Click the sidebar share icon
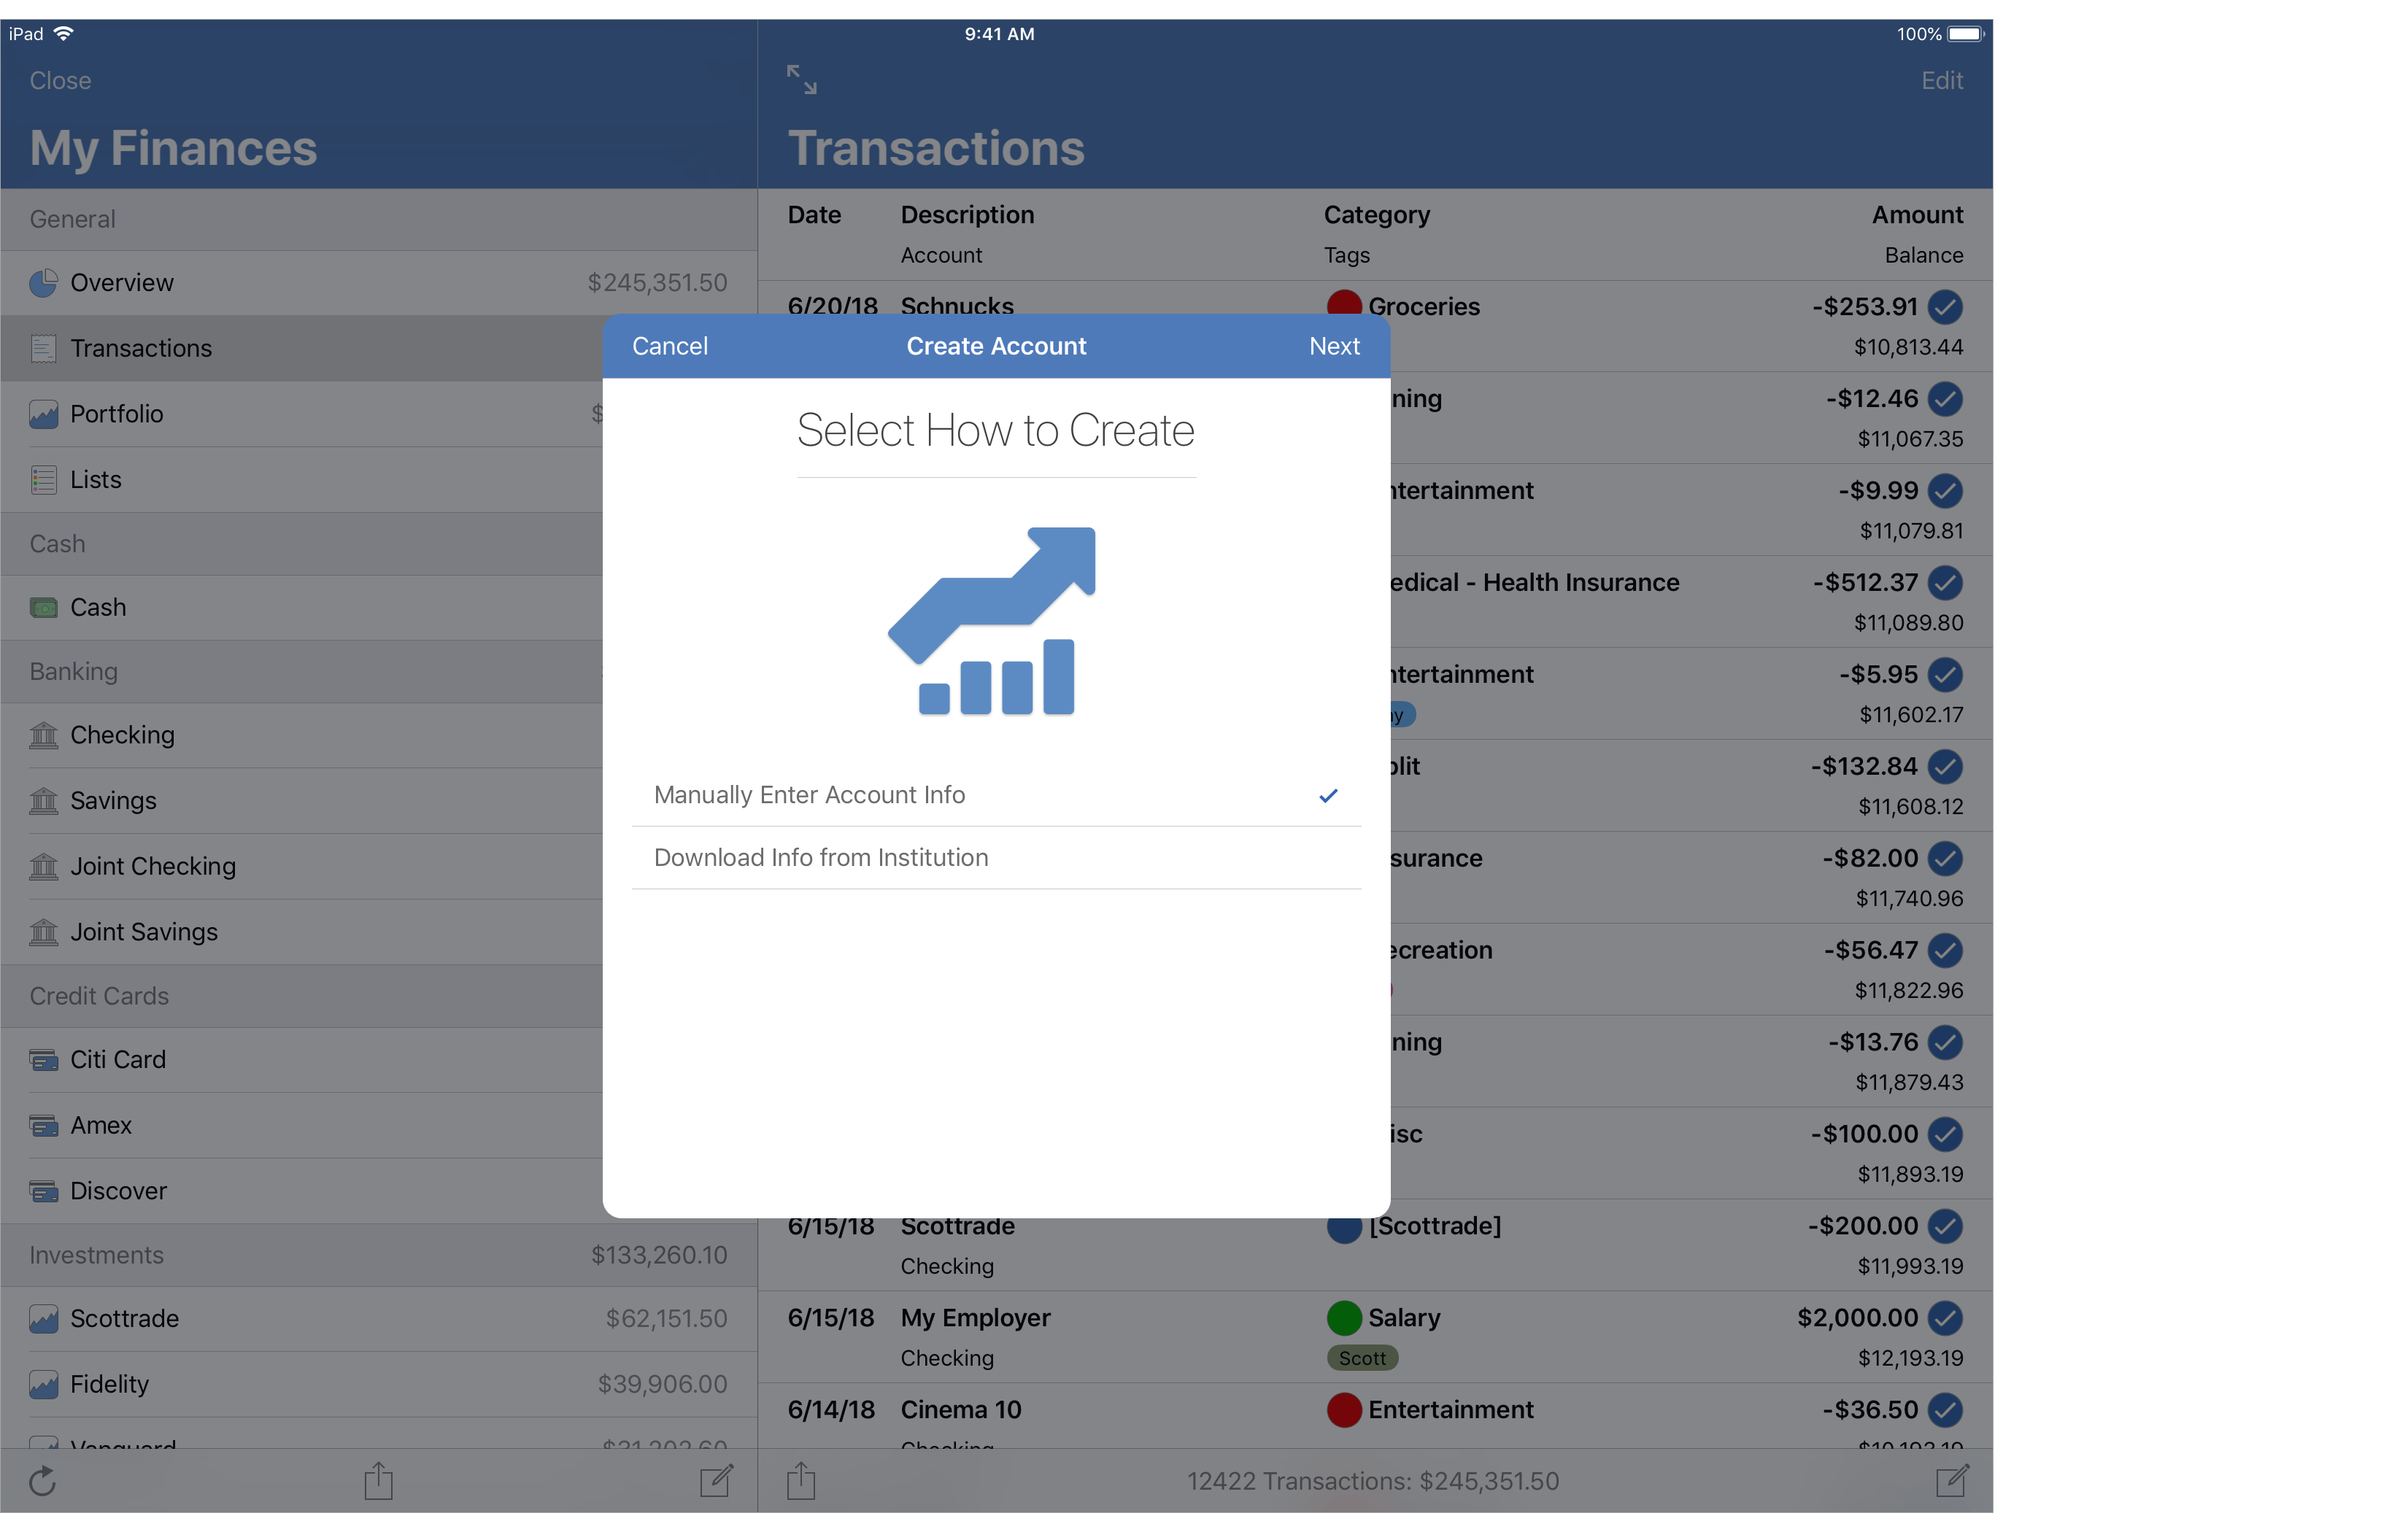 (x=378, y=1480)
